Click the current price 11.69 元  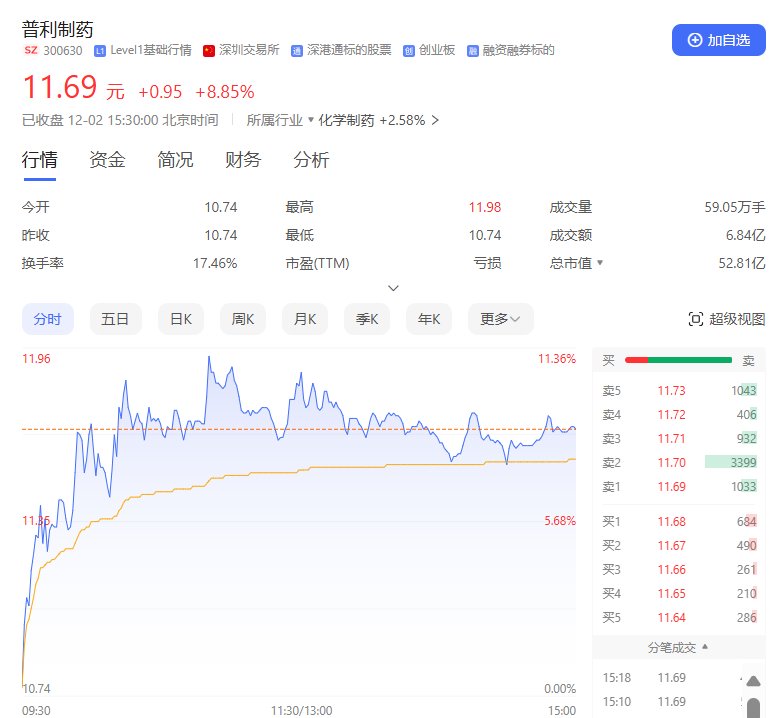tap(73, 88)
